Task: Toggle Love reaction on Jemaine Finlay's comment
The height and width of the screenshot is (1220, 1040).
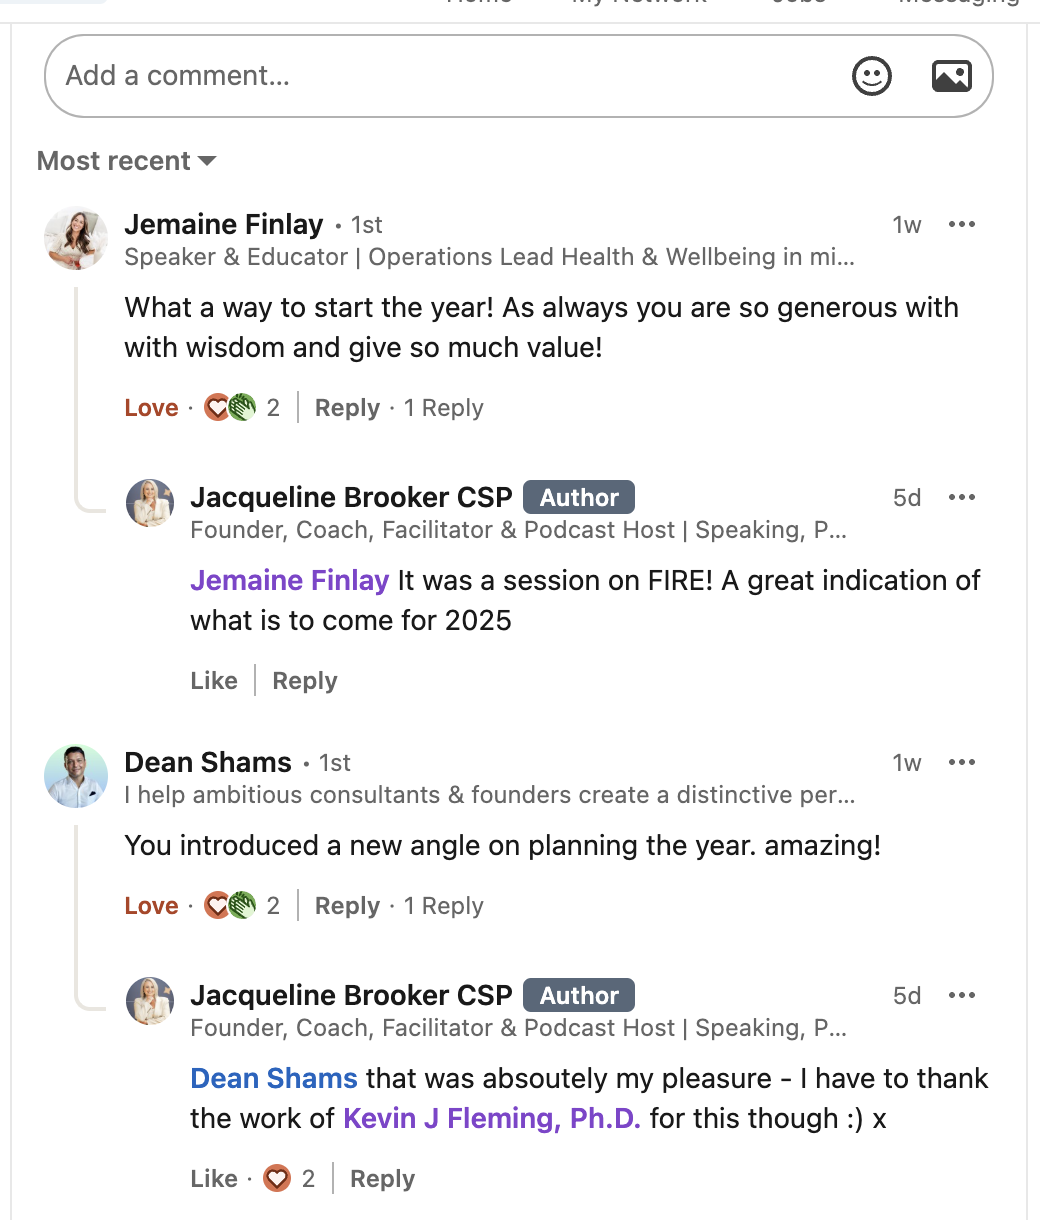Action: coord(151,408)
